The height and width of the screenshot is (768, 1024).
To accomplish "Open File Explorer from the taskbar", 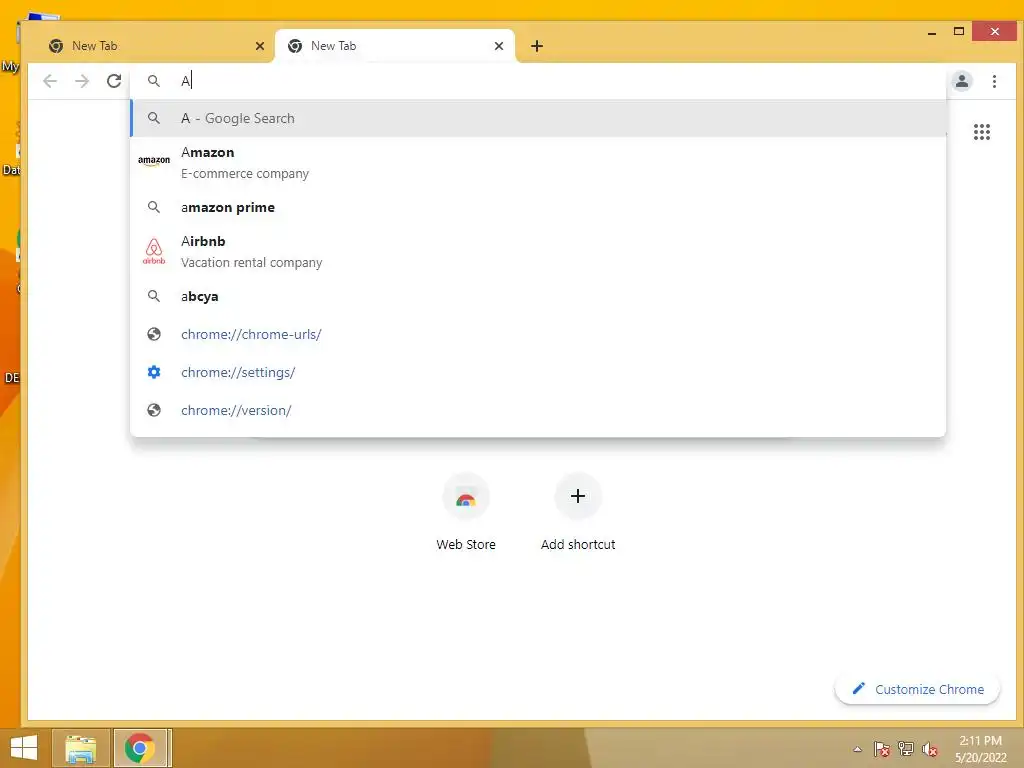I will 81,748.
